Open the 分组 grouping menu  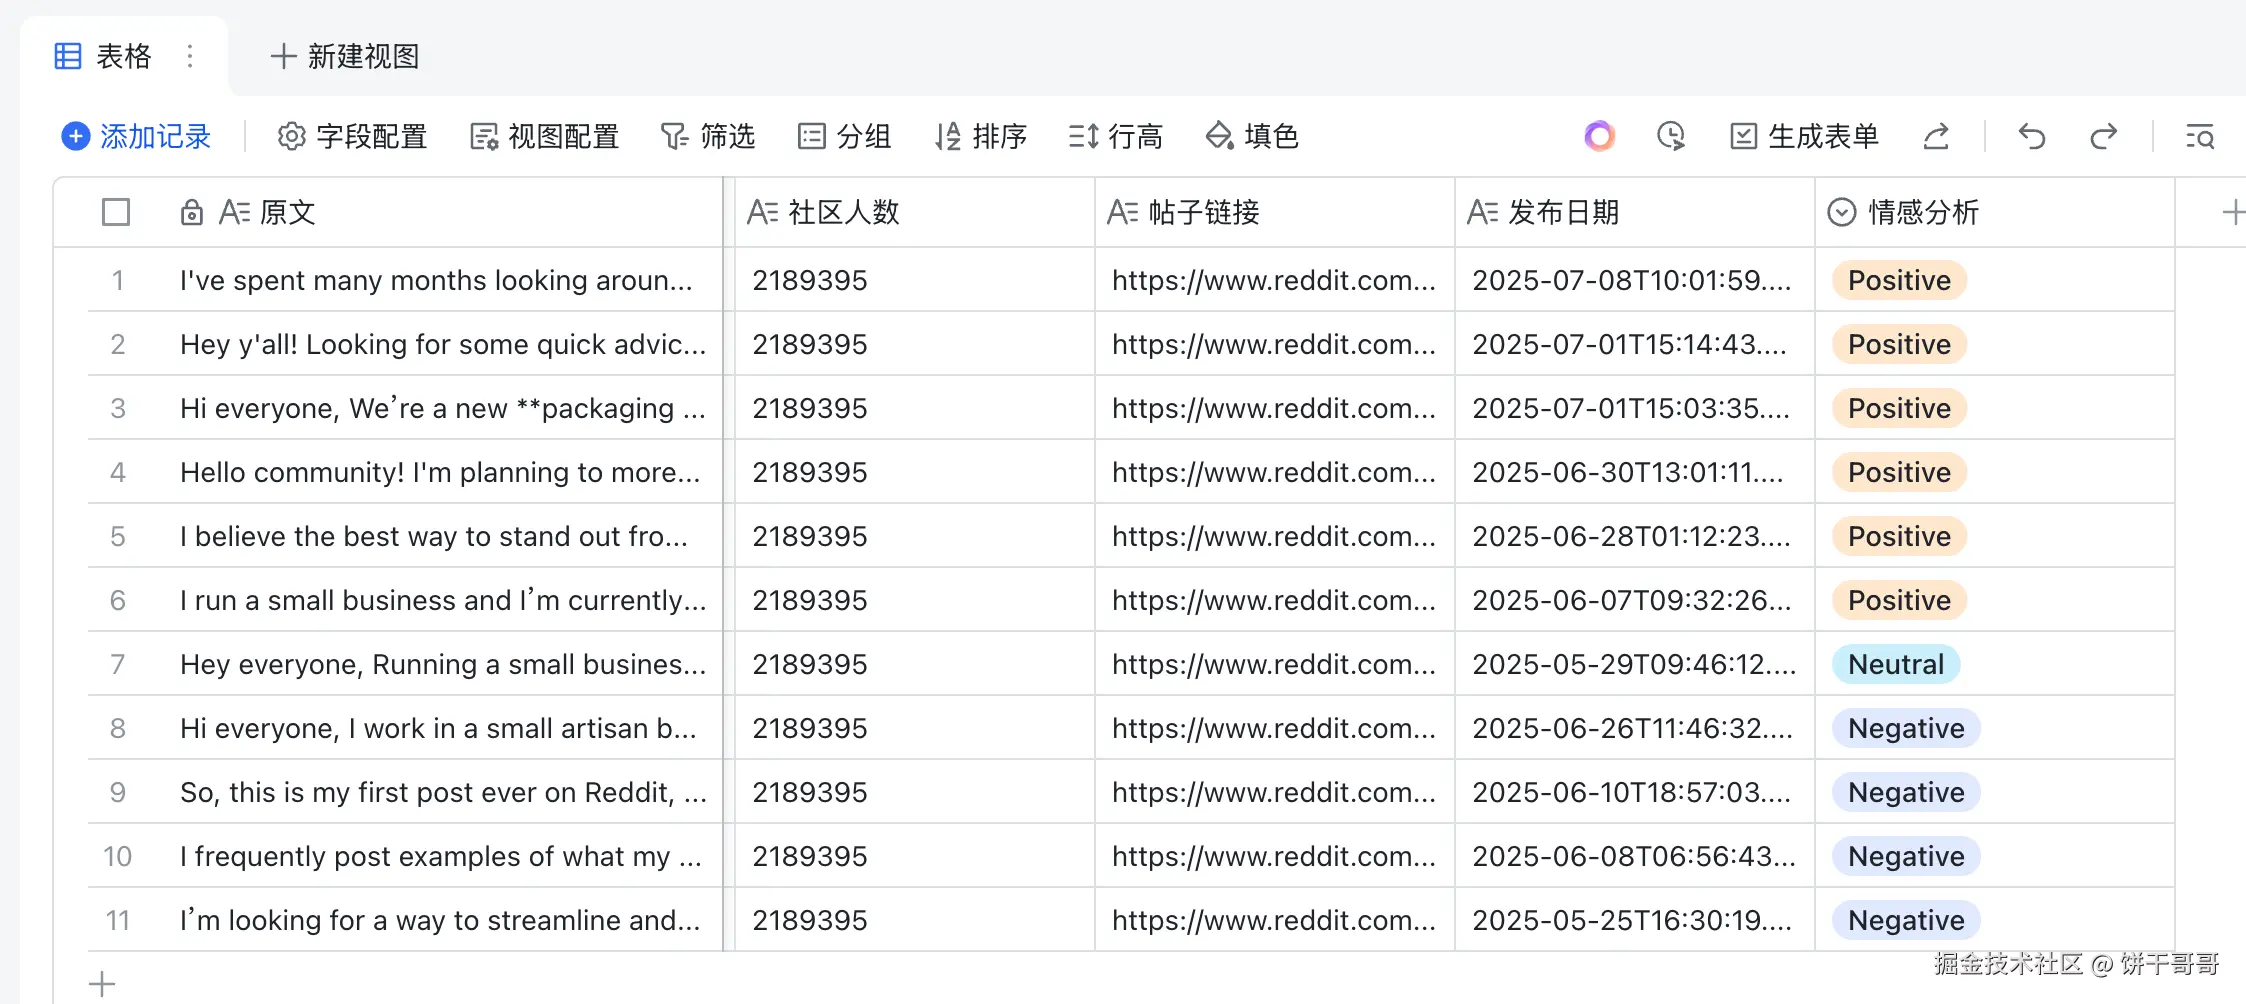pyautogui.click(x=845, y=136)
